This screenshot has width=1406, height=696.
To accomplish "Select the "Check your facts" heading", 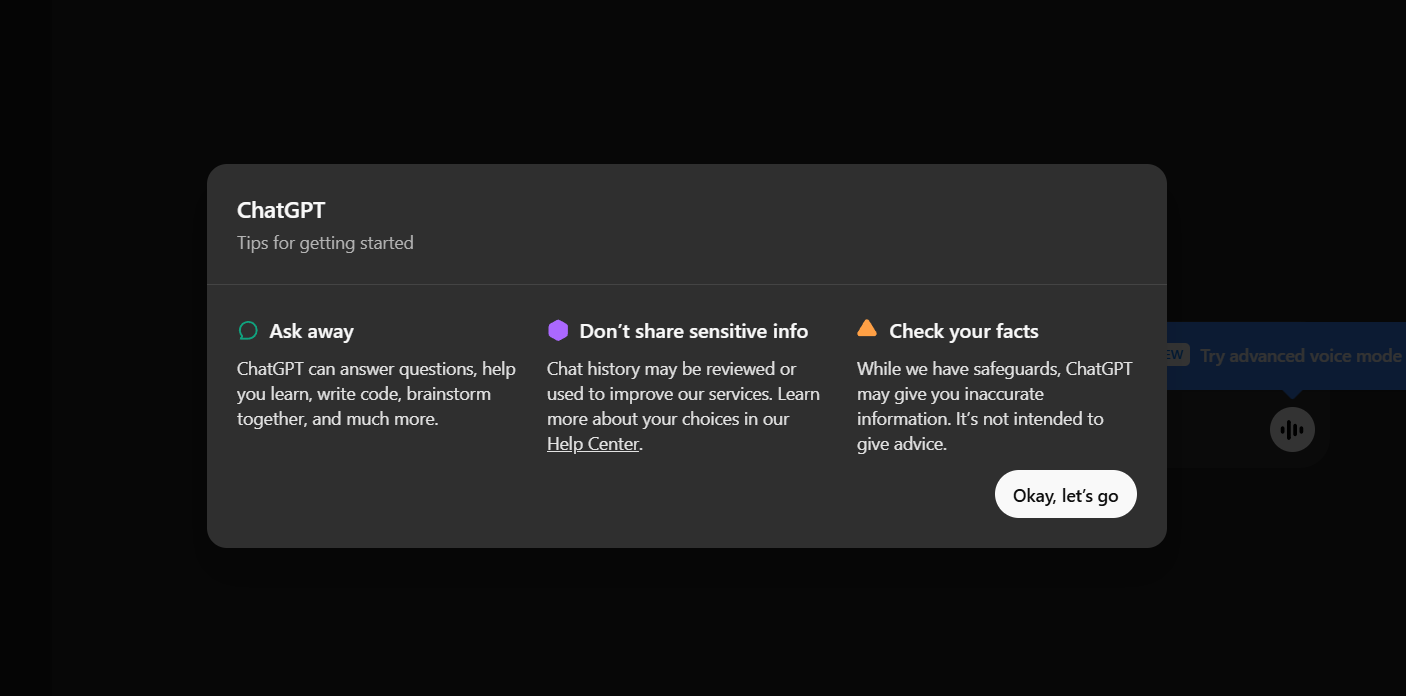I will [963, 331].
